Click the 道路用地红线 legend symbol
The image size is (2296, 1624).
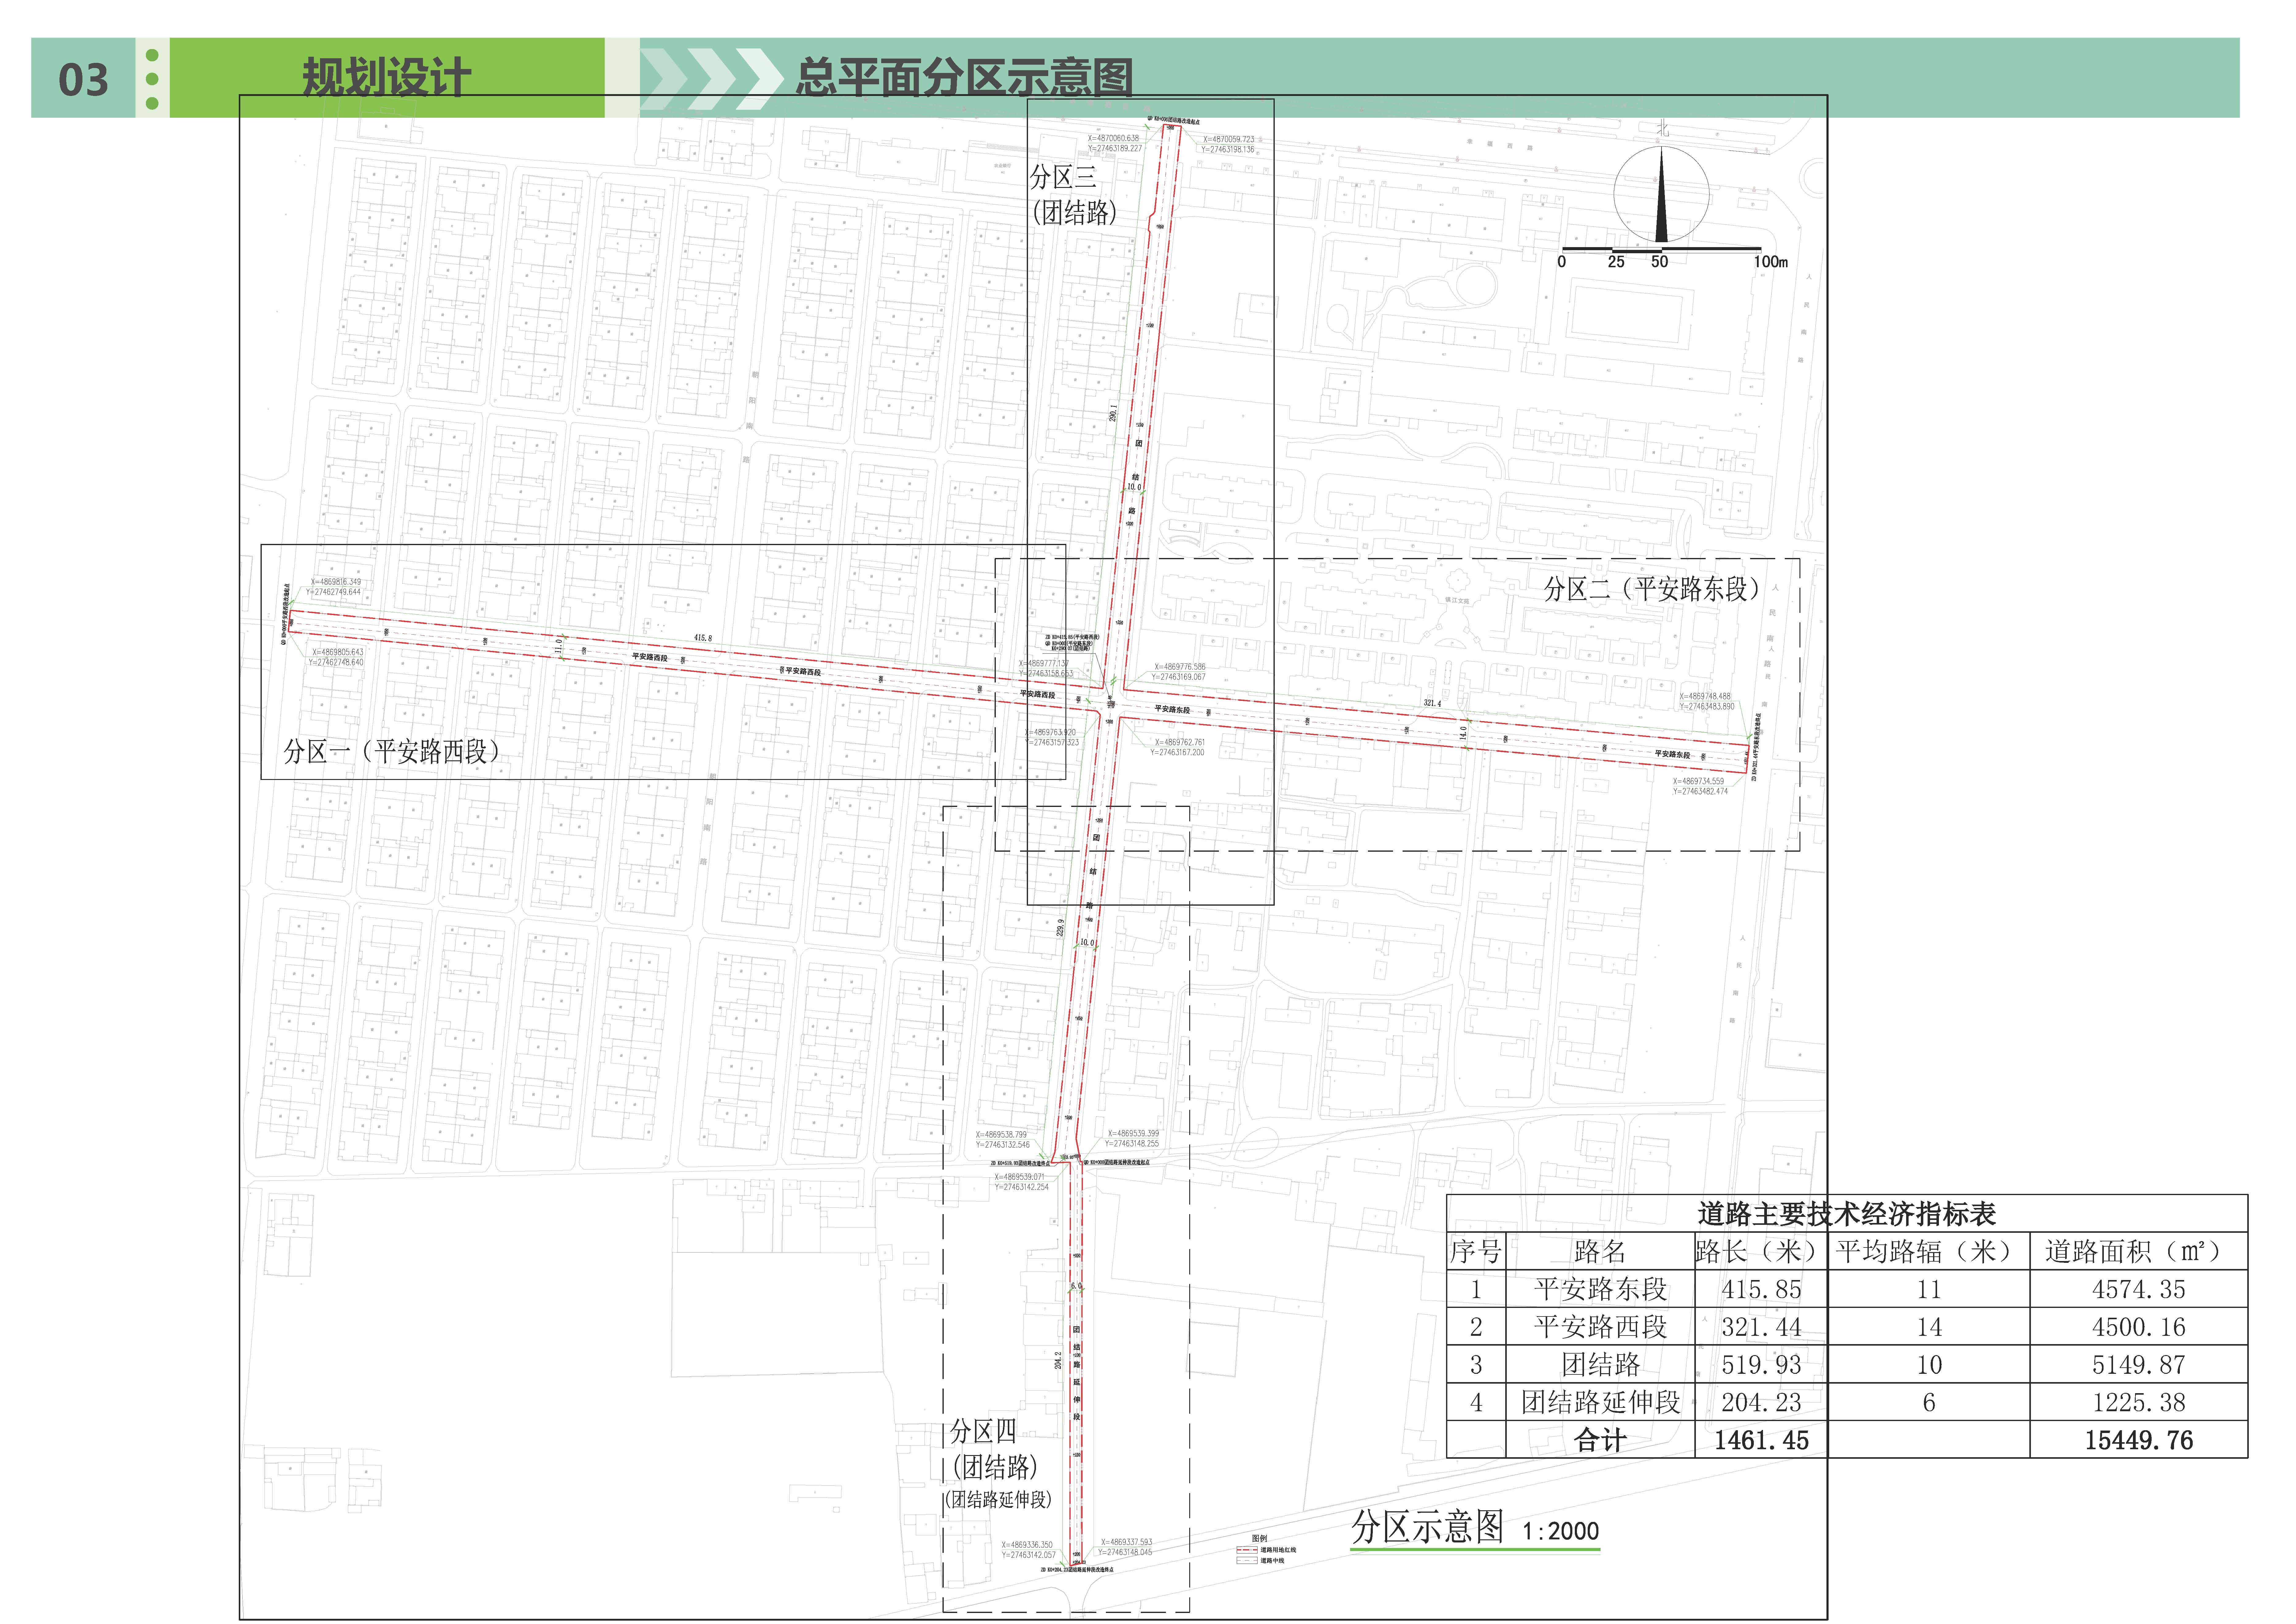[x=1247, y=1550]
